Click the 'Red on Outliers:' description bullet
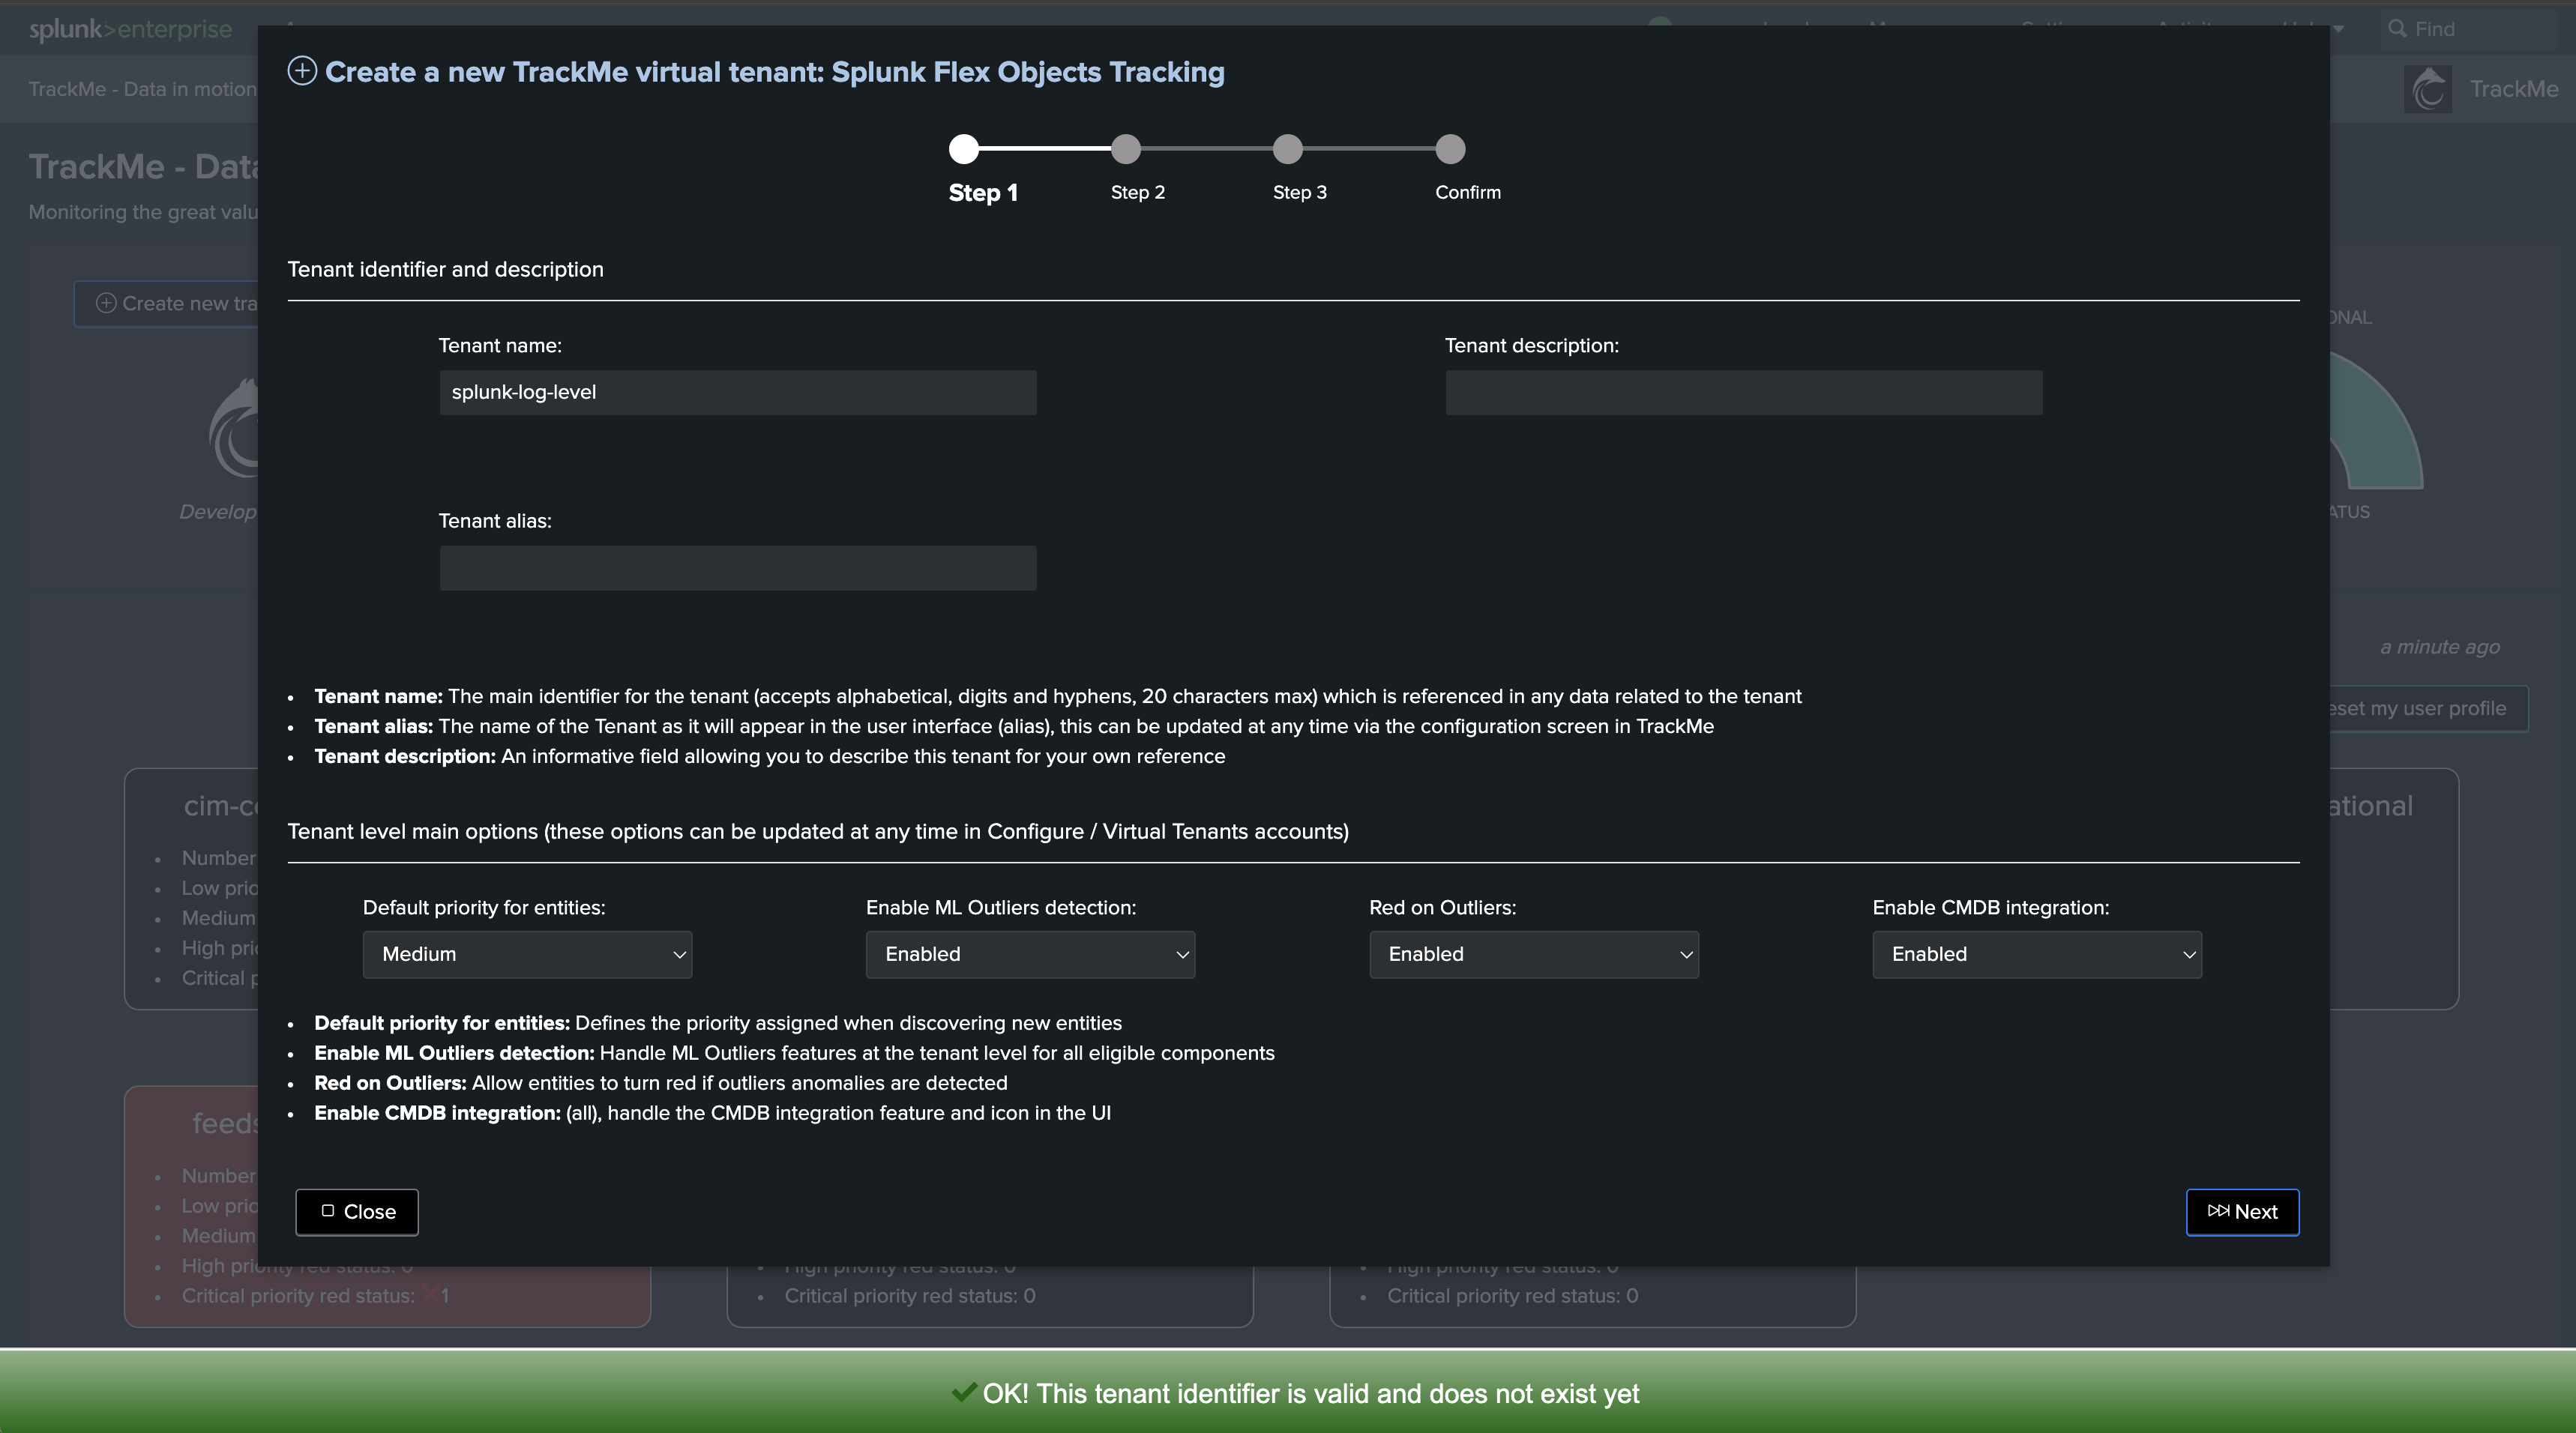This screenshot has width=2576, height=1433. pos(661,1083)
